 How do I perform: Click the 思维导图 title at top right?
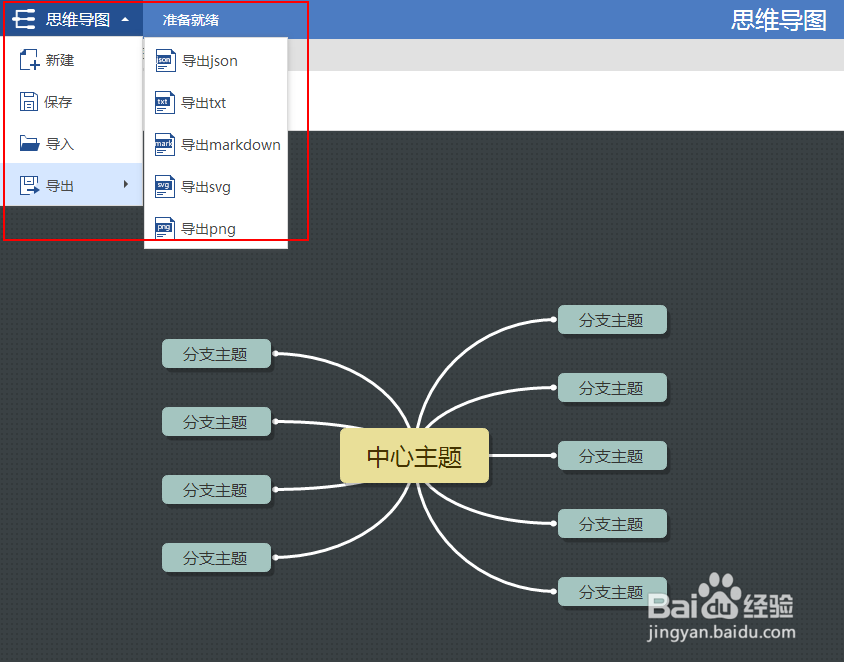pyautogui.click(x=778, y=20)
